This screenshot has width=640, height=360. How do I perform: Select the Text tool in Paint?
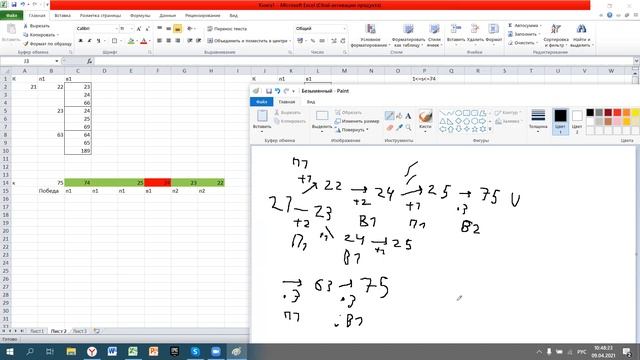coord(408,116)
